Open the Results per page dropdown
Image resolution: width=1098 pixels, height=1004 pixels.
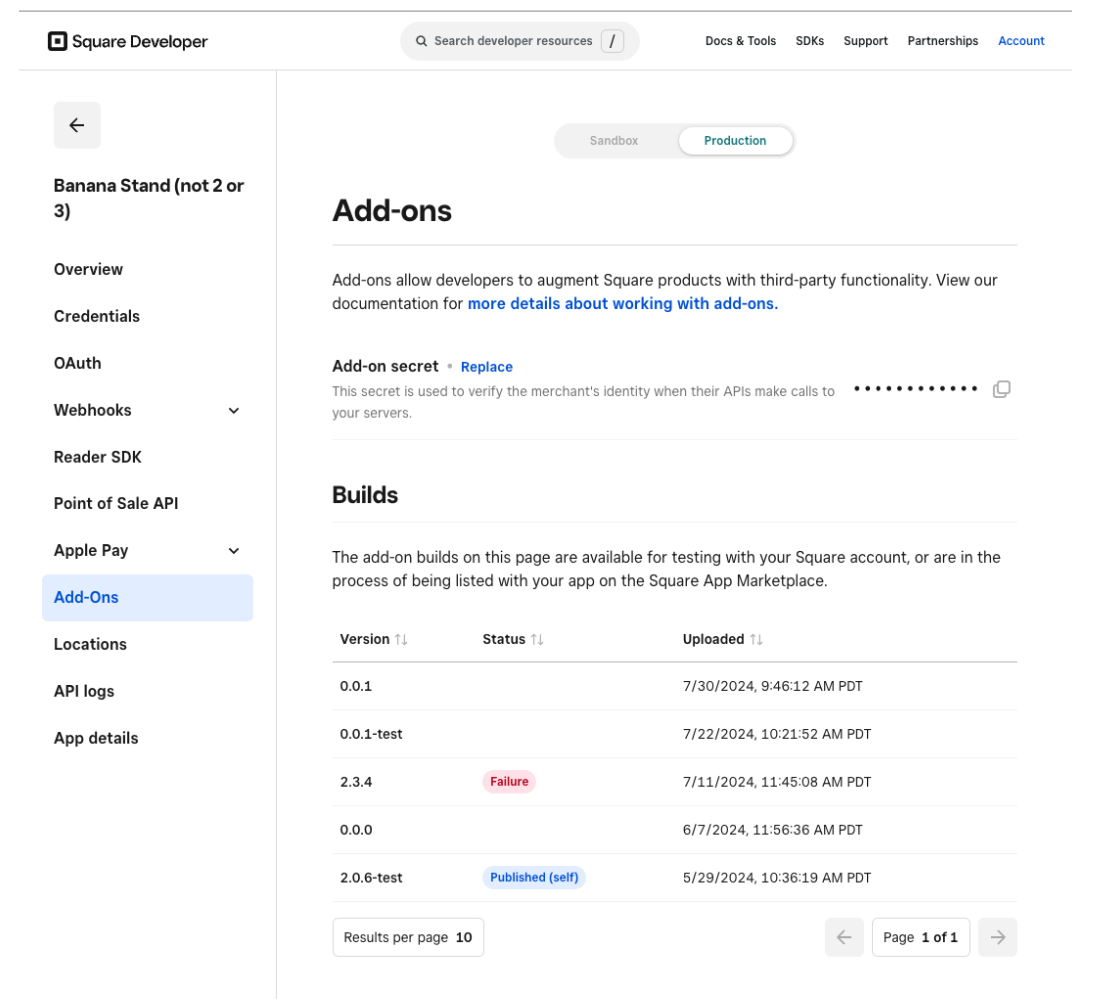(408, 937)
